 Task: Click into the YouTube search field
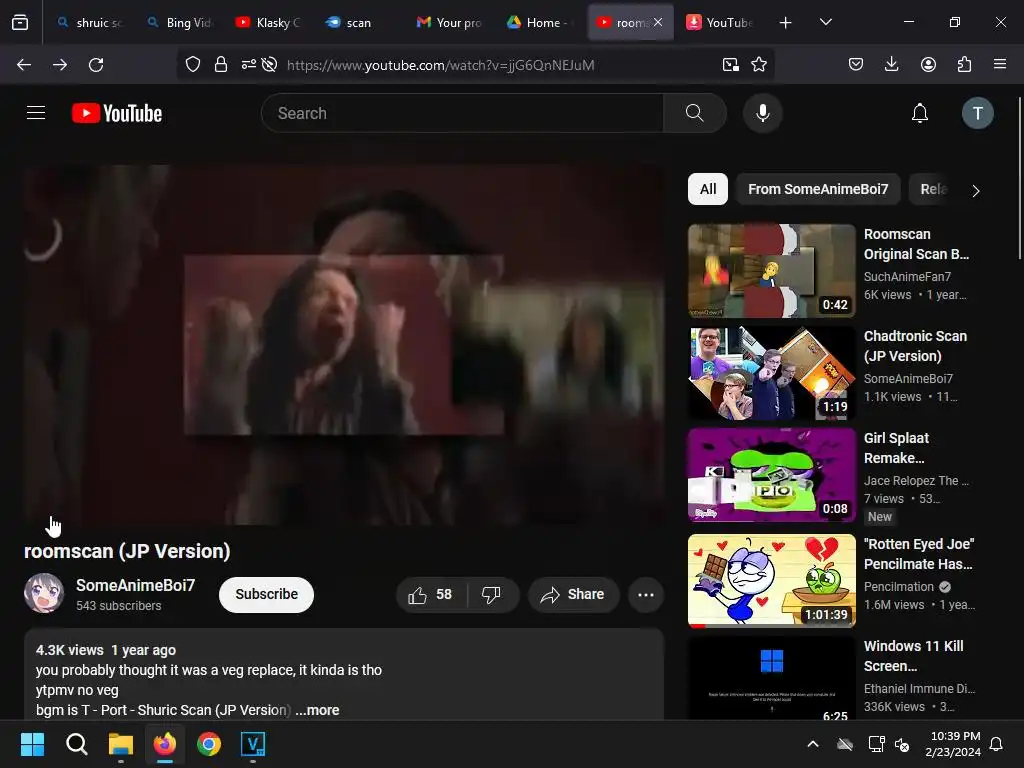462,113
